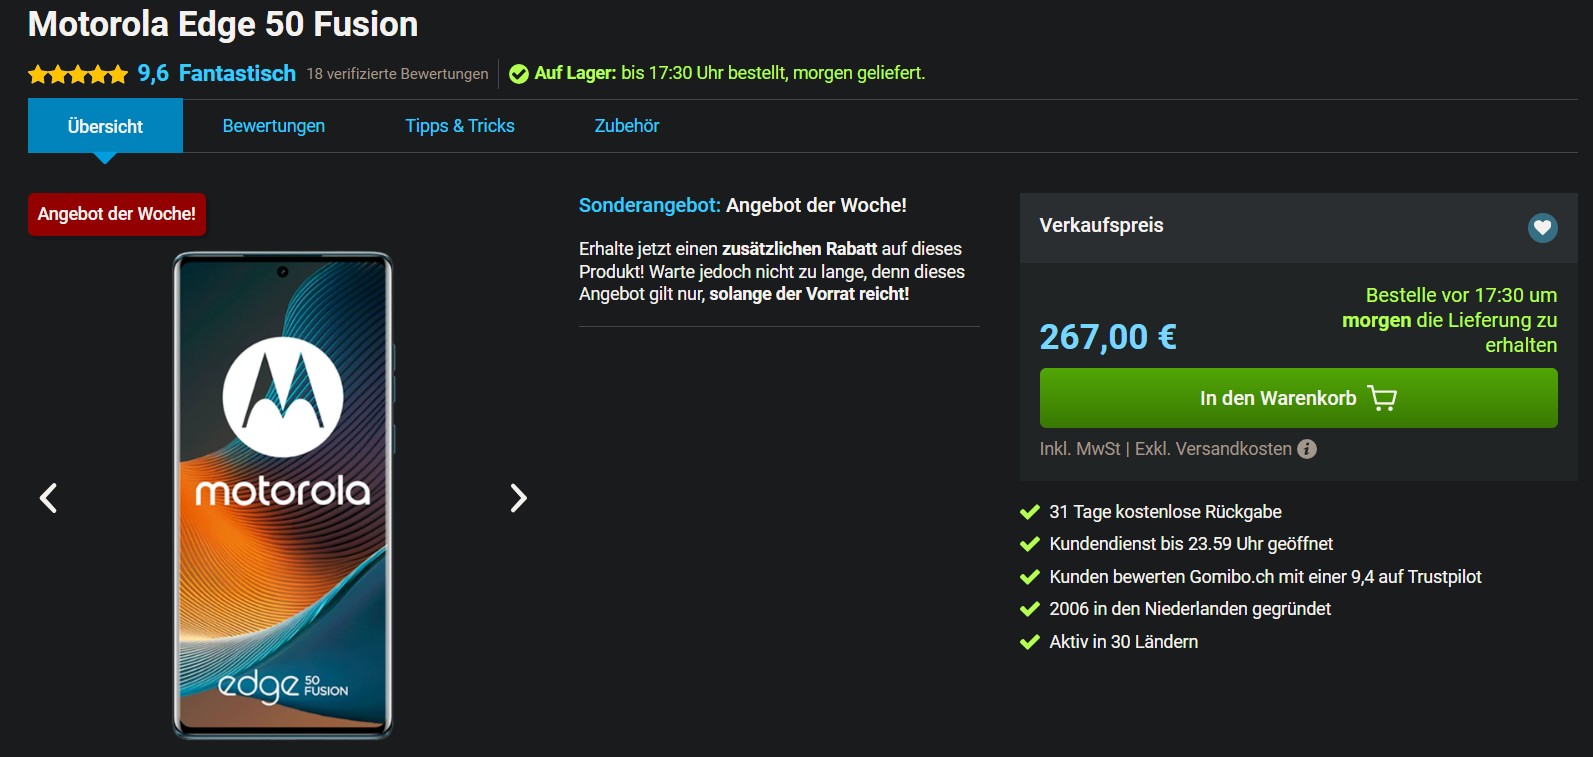The width and height of the screenshot is (1593, 757).
Task: Click the Motorola Edge 50 Fusion phone image
Action: point(283,495)
